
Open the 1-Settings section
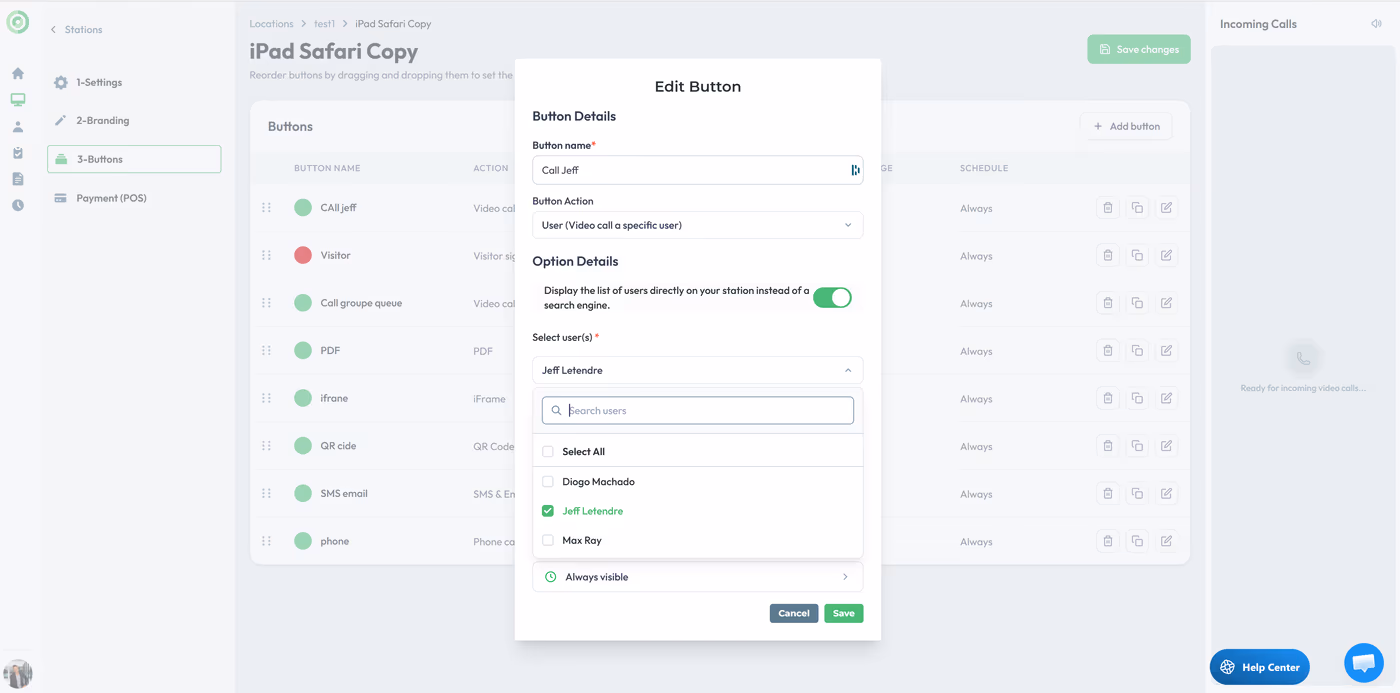click(134, 82)
